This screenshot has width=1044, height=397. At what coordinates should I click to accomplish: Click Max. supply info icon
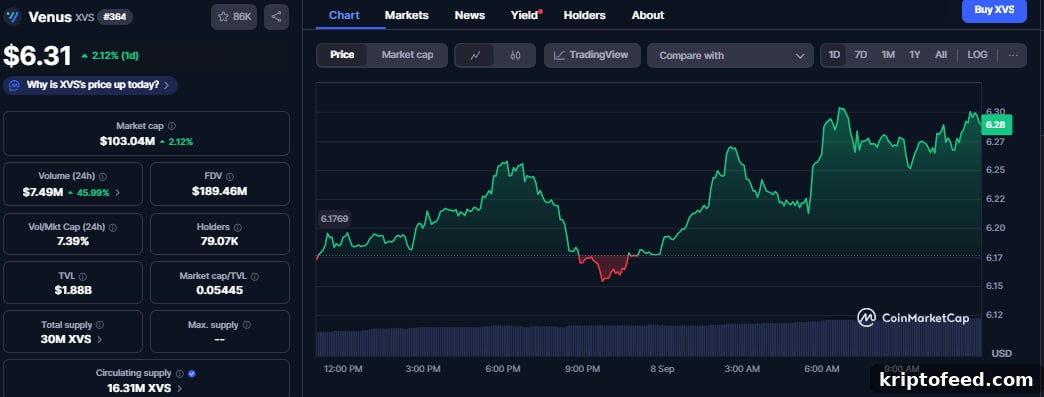pos(247,325)
